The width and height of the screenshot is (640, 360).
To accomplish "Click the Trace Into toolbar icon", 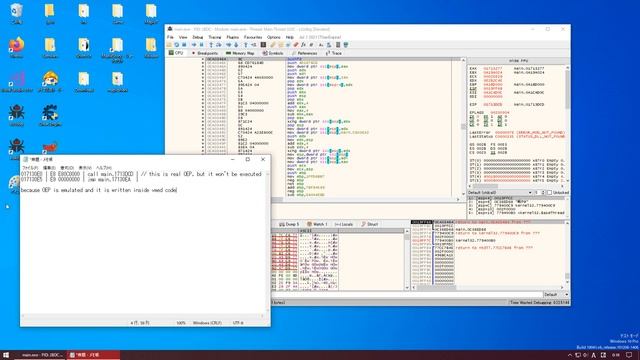I will pos(229,45).
